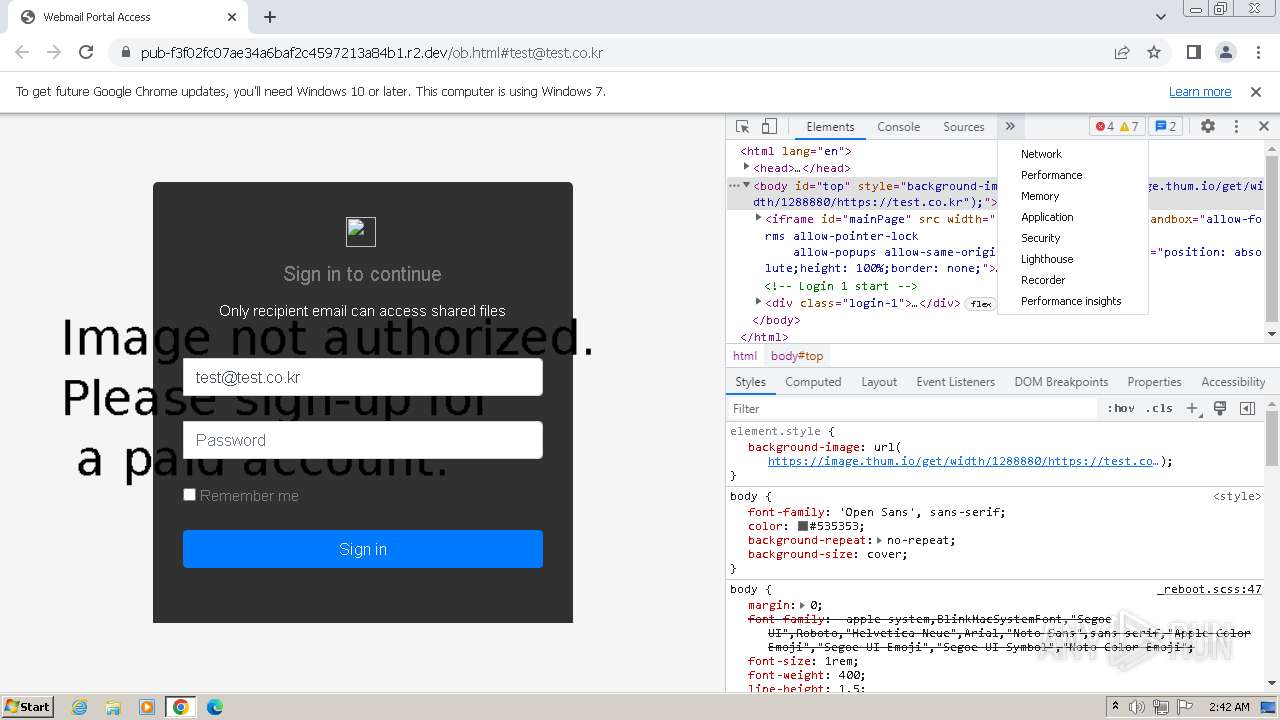1280x720 pixels.
Task: Open the _reboot.scss:47 source link
Action: [1209, 589]
